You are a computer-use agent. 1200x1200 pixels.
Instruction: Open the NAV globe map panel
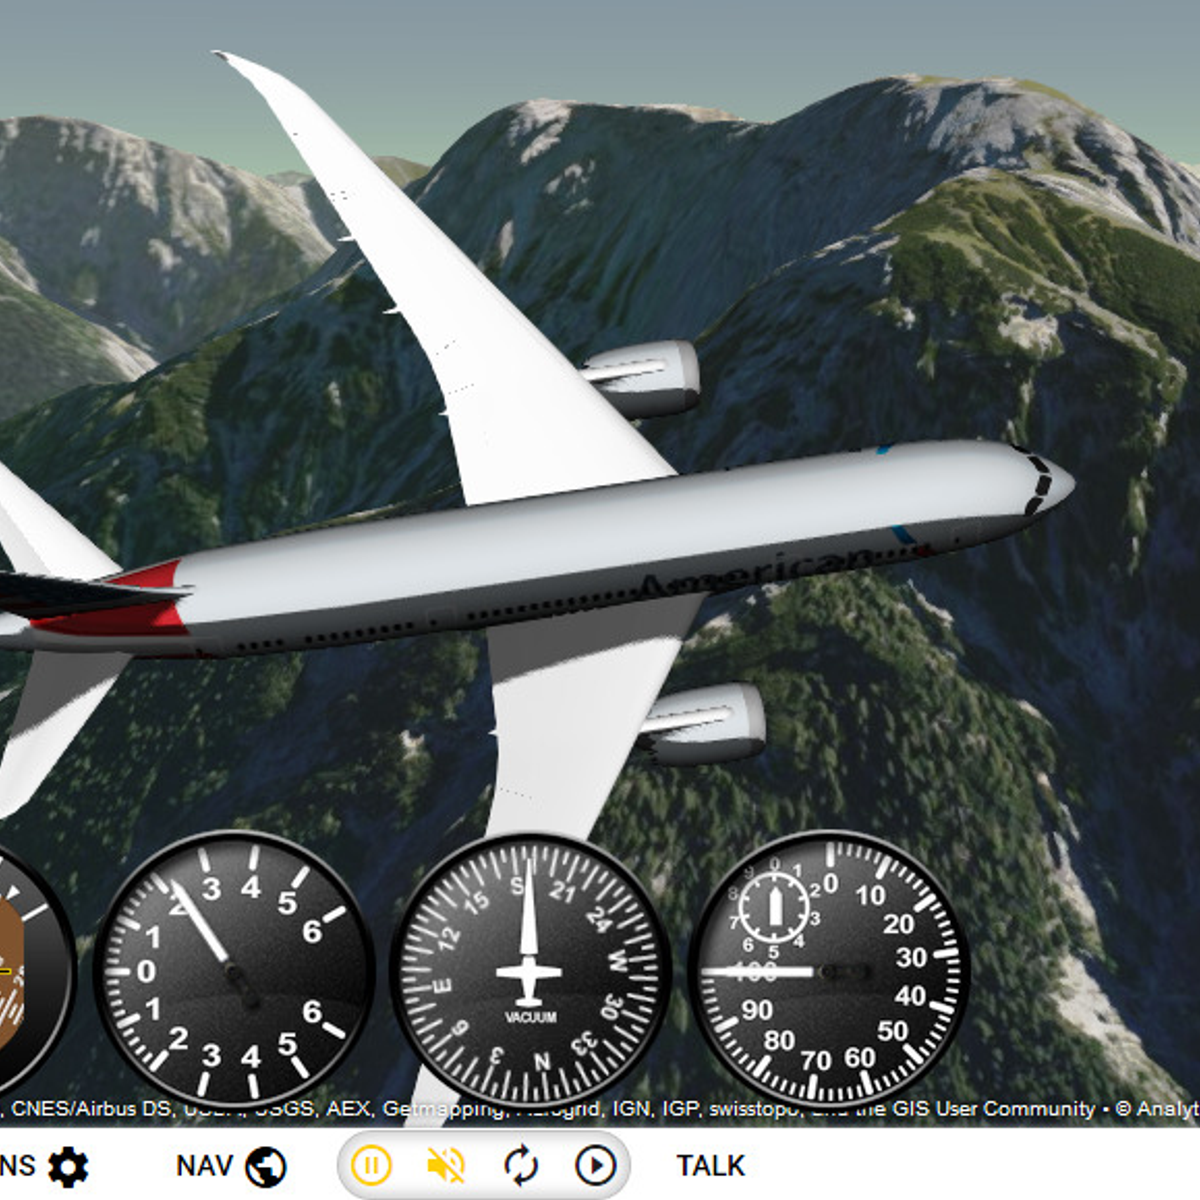(x=231, y=1166)
